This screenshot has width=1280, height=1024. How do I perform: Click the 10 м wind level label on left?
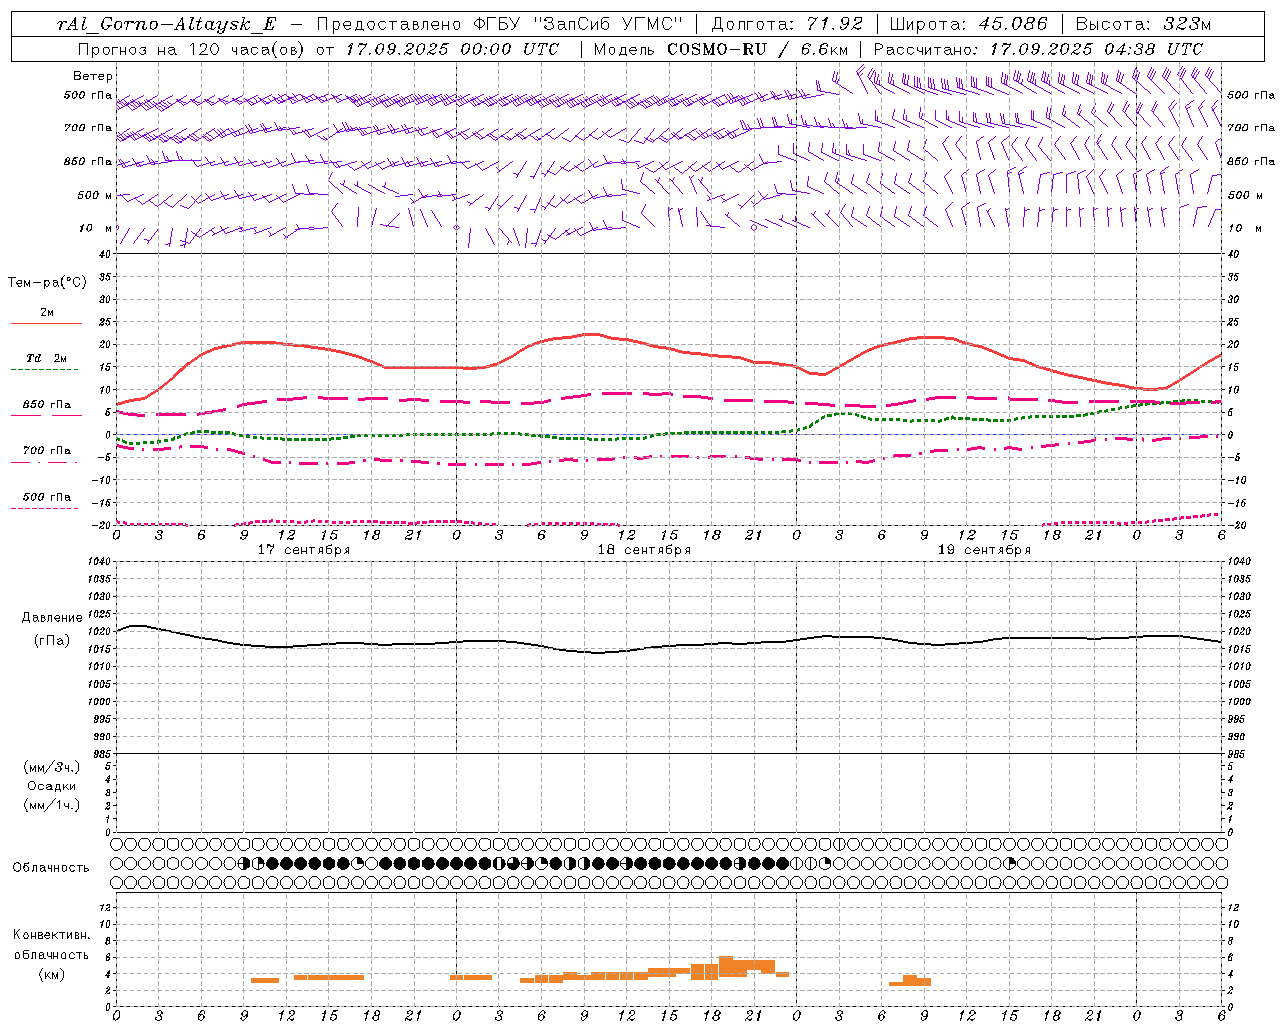95,228
